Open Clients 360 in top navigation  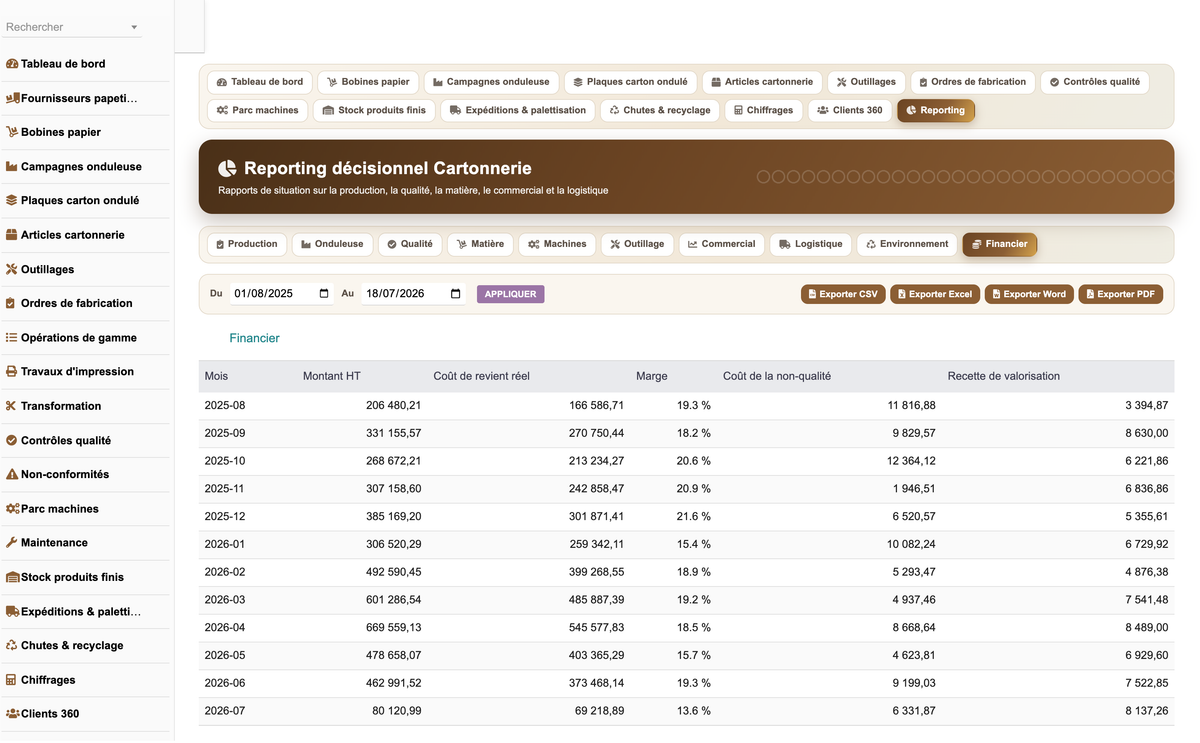pyautogui.click(x=850, y=110)
